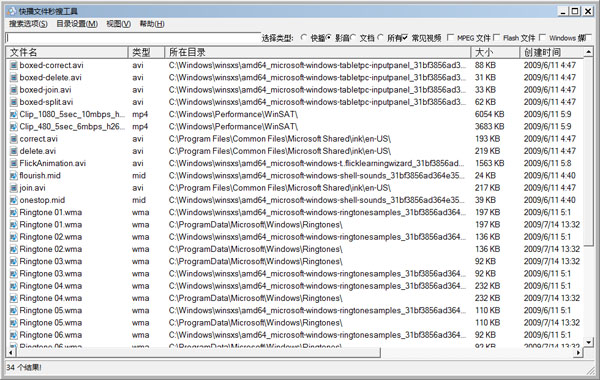Click the icon of the 217 KB join.avi
Screen dimensions: 600x380
[x=14, y=188]
